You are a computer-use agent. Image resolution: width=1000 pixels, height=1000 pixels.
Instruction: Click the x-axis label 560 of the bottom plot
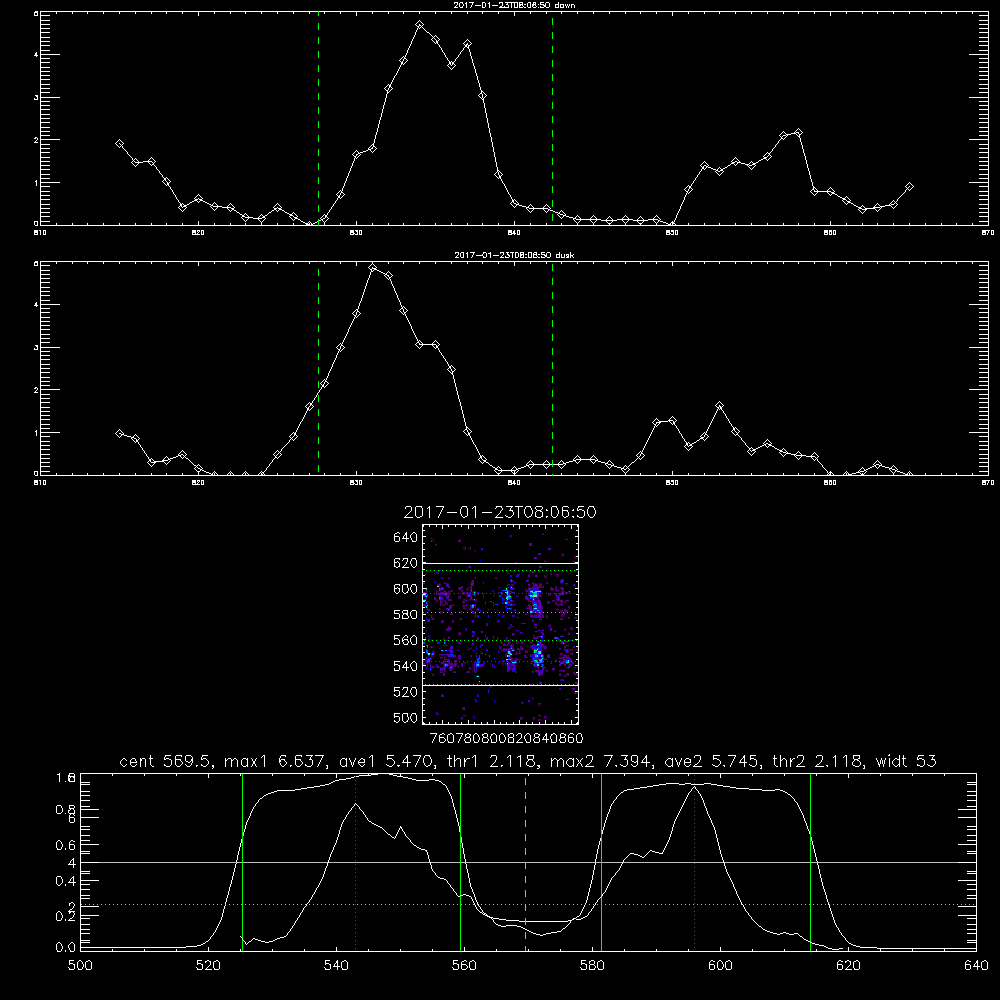(x=464, y=966)
